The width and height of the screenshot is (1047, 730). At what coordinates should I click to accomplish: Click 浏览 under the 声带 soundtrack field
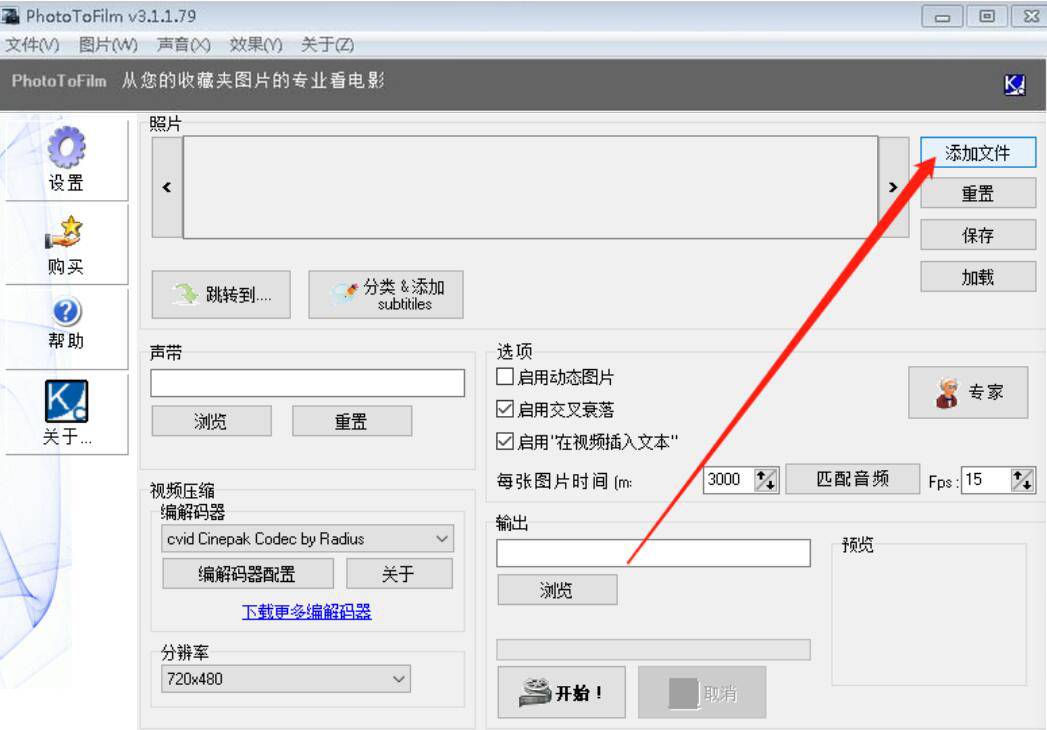pos(212,421)
